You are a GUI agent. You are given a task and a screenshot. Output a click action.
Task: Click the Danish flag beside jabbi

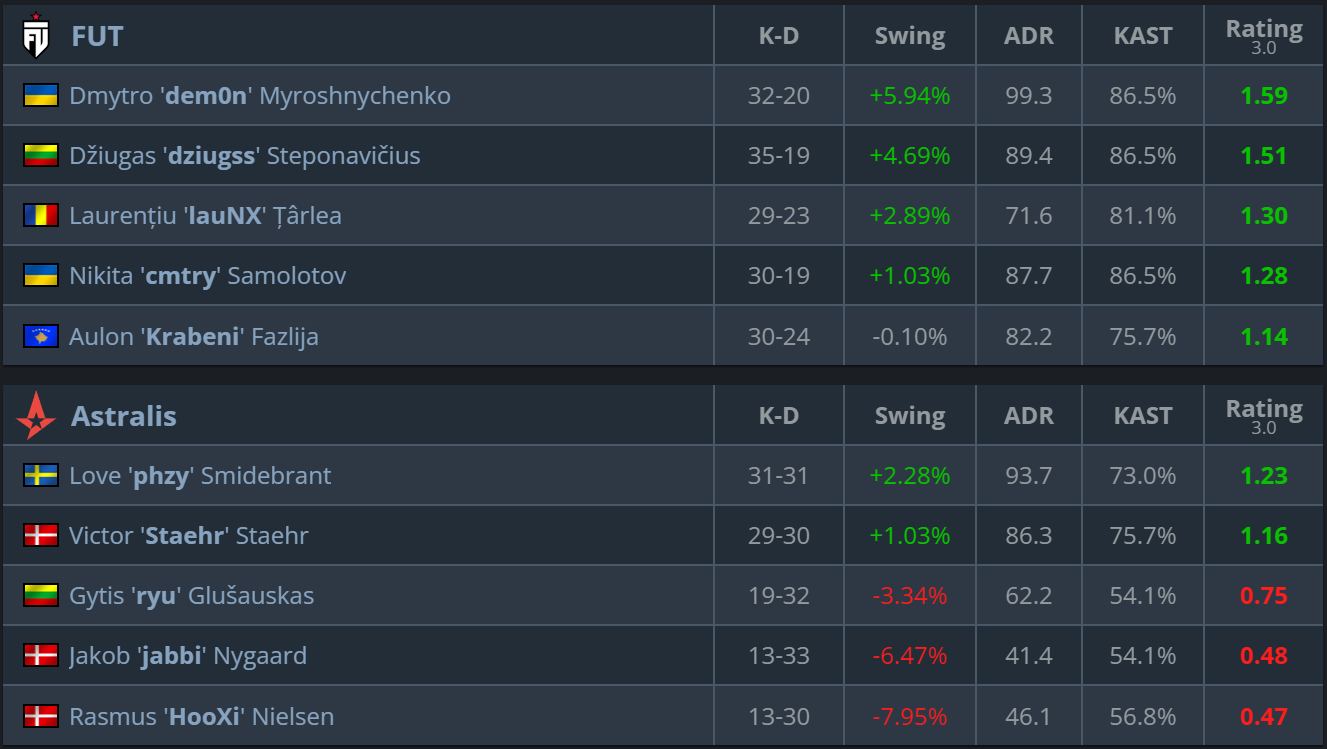click(x=41, y=656)
